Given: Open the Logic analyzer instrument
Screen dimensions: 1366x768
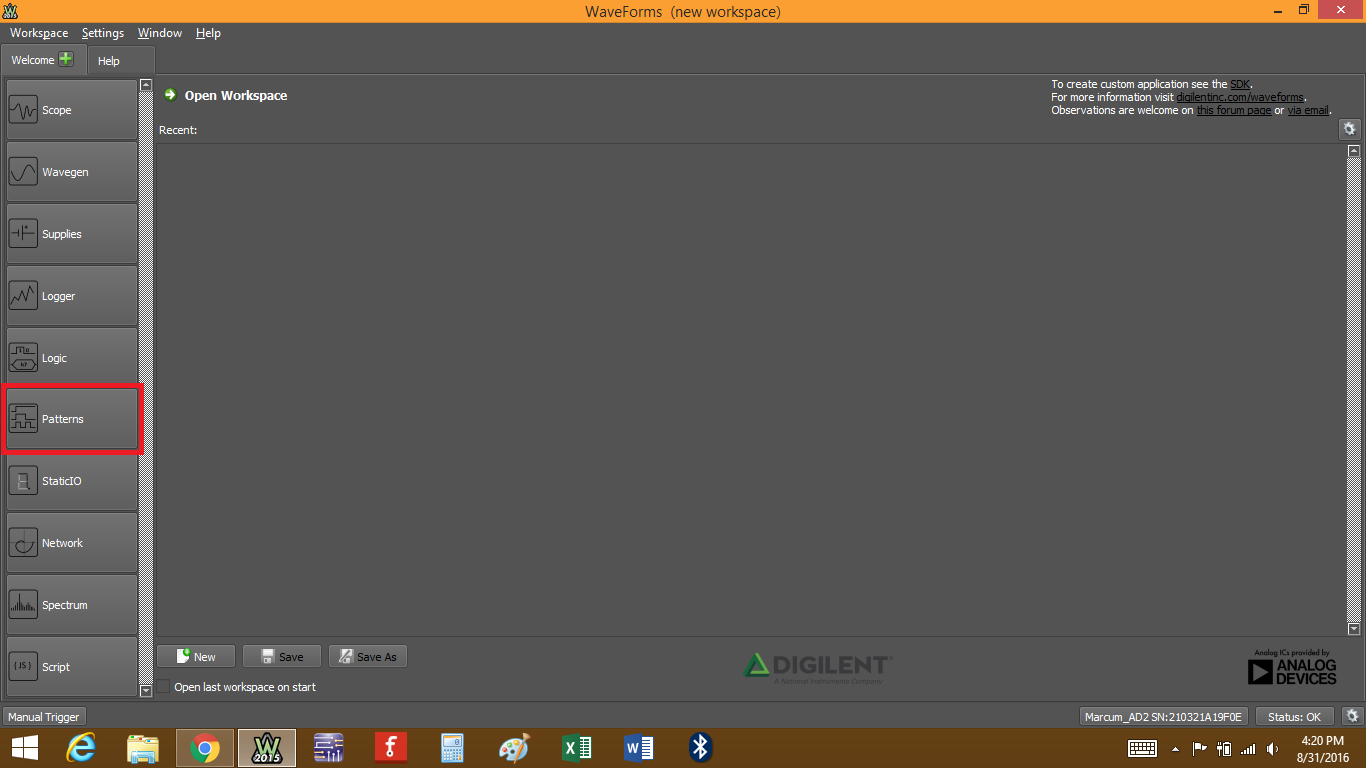Looking at the screenshot, I should (72, 358).
